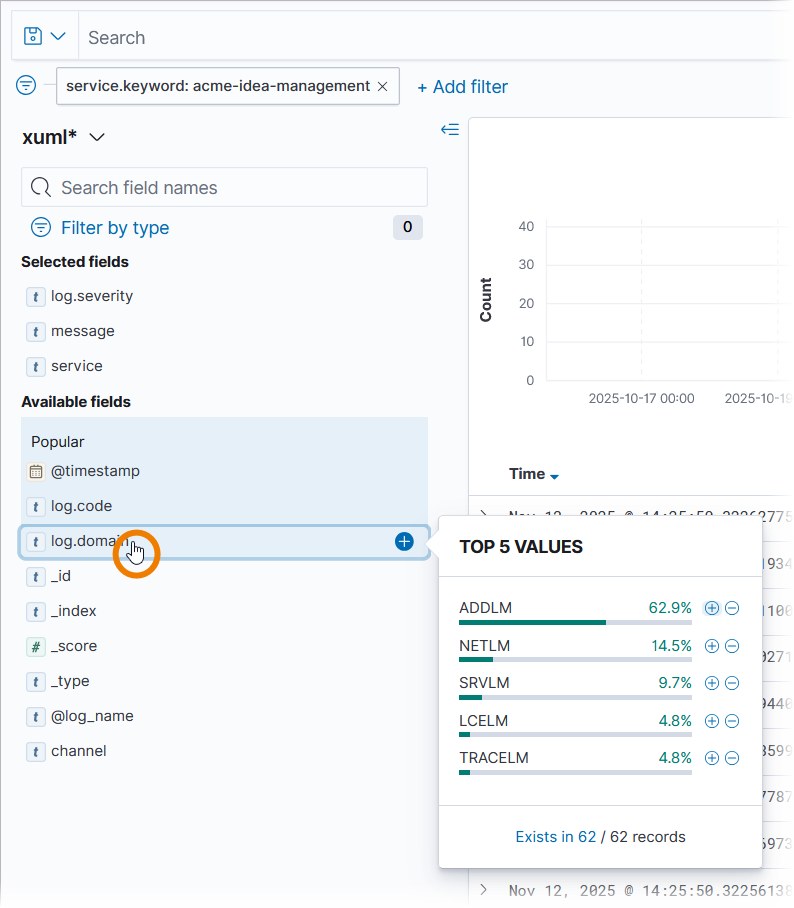794x908 pixels.
Task: Click the Exists in 62 link
Action: (555, 837)
